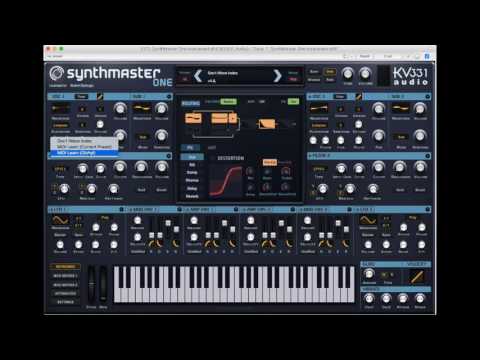Go to the next preset with right arrow

(277, 76)
